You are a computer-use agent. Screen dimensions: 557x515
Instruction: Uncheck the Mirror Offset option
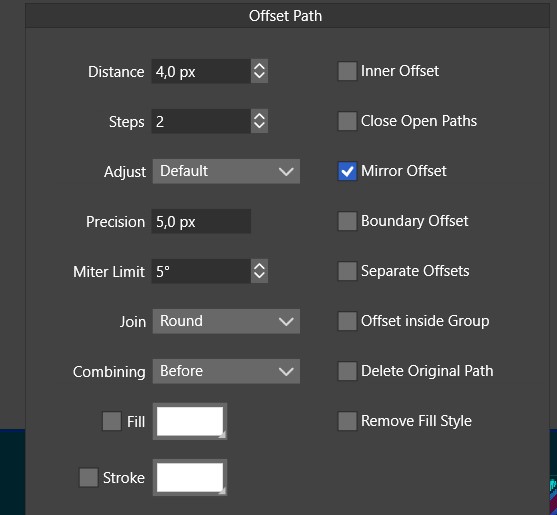(347, 171)
